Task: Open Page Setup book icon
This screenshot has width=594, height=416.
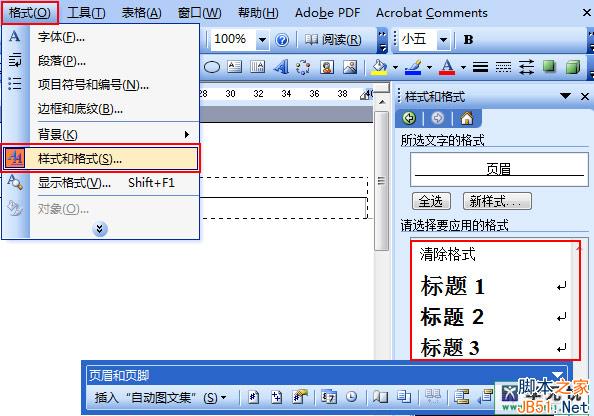Action: click(x=380, y=397)
